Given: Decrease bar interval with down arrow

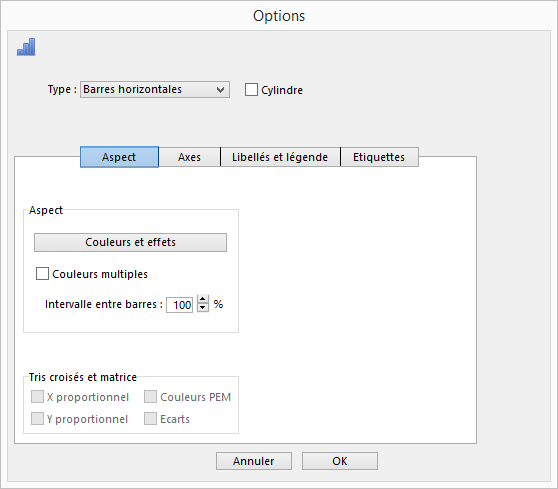Looking at the screenshot, I should click(x=202, y=308).
